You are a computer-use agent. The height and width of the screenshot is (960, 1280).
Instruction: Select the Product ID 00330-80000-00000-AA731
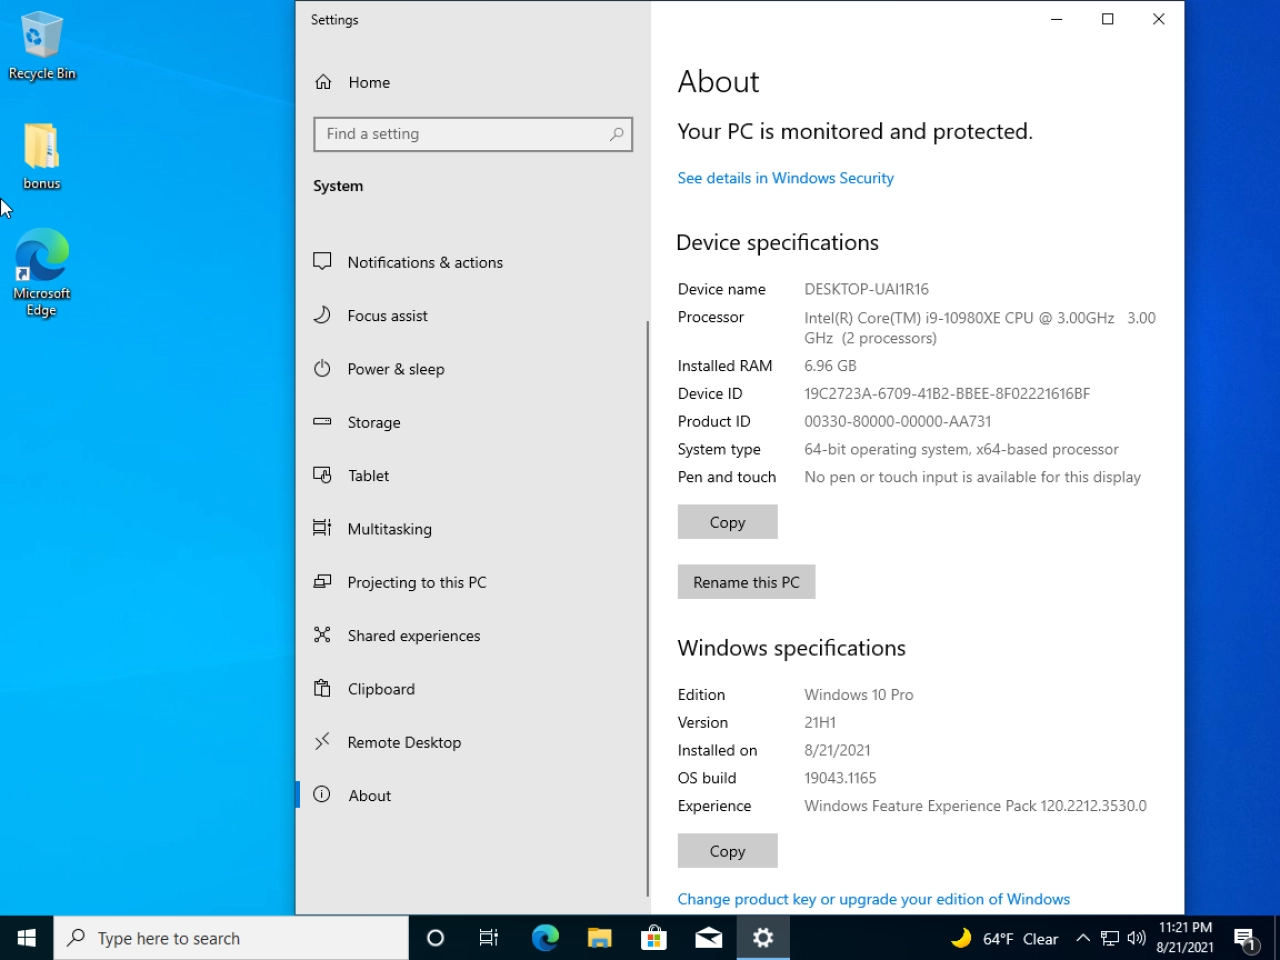click(x=898, y=422)
